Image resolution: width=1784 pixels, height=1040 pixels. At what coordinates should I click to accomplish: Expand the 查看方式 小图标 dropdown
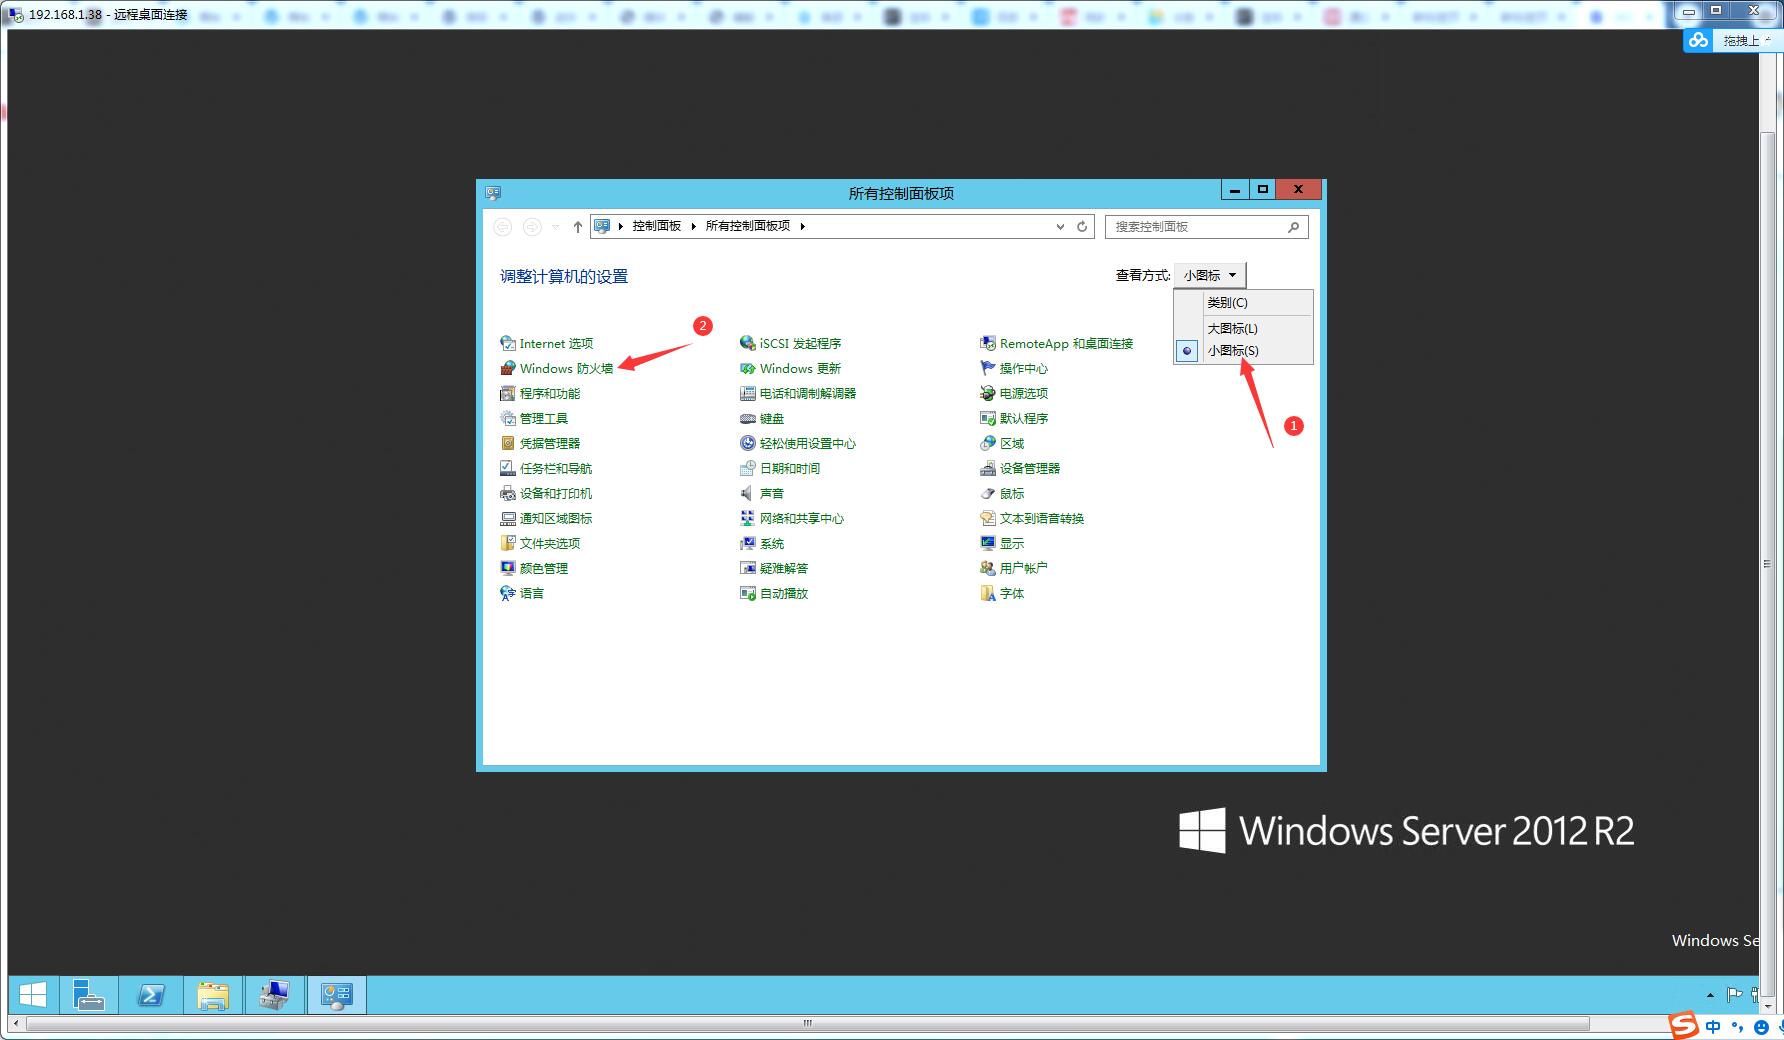(1210, 276)
